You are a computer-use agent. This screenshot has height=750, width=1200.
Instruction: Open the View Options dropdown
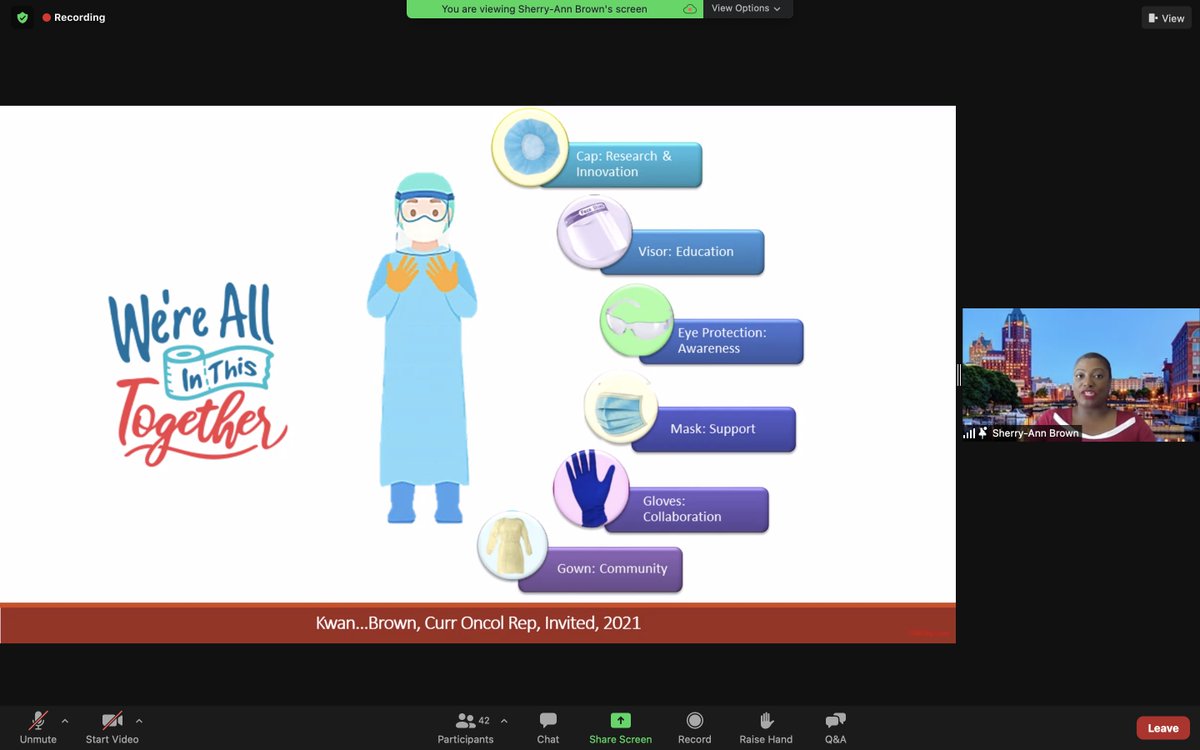click(x=748, y=8)
